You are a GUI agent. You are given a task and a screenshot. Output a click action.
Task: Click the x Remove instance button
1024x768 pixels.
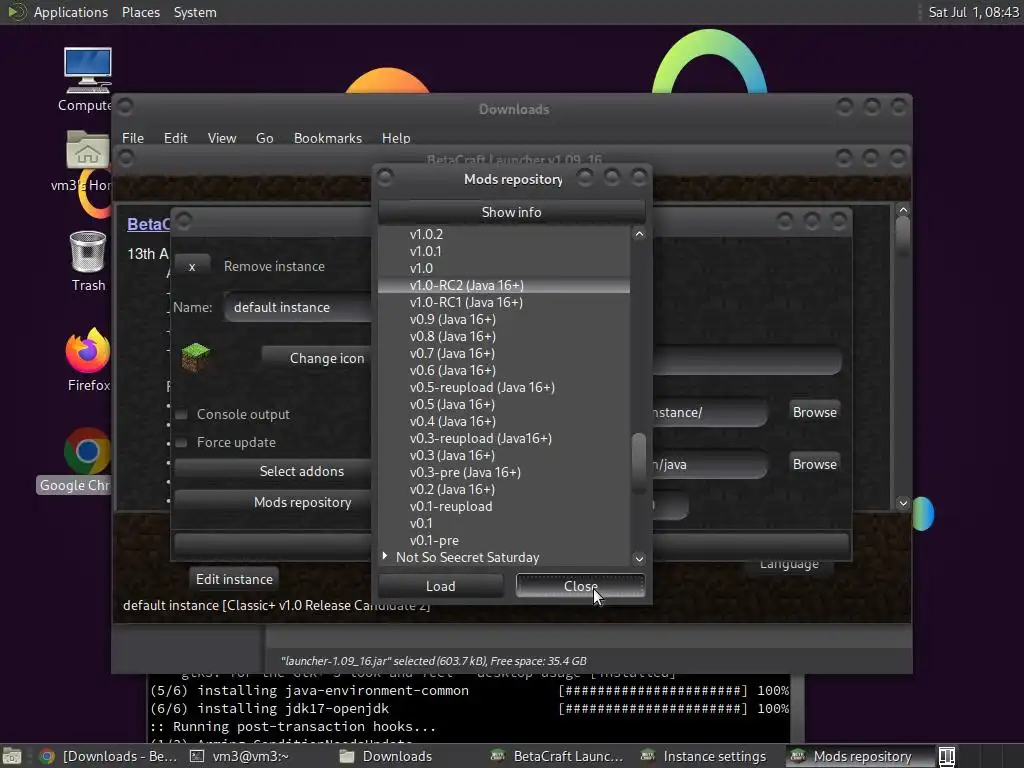pyautogui.click(x=192, y=266)
